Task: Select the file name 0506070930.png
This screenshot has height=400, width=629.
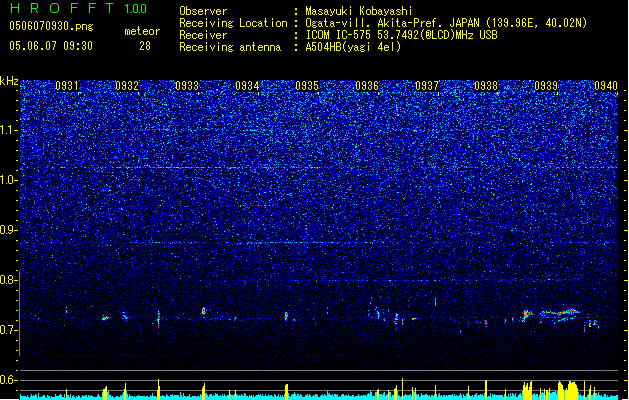Action: pyautogui.click(x=51, y=26)
